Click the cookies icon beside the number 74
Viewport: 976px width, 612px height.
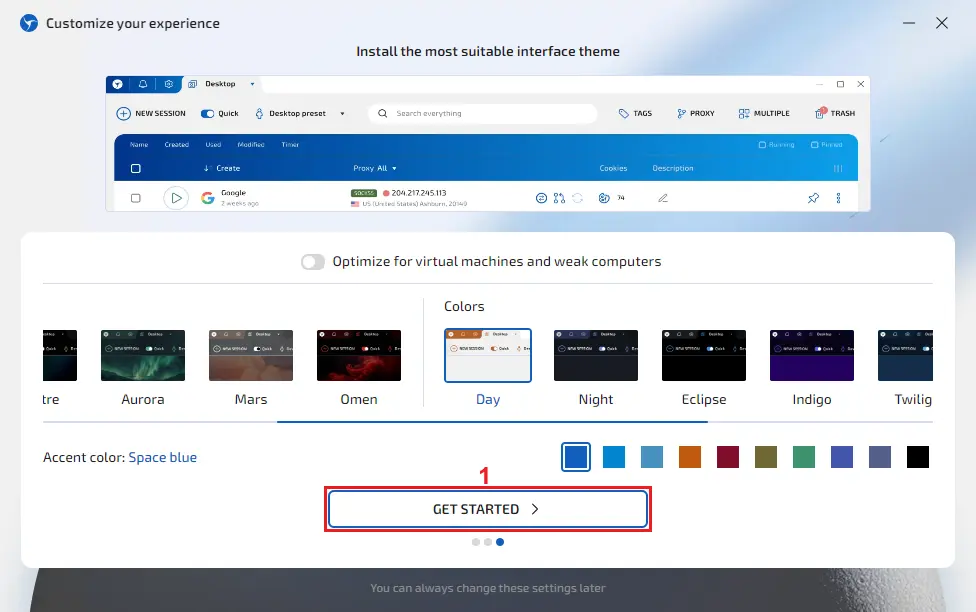(x=604, y=198)
